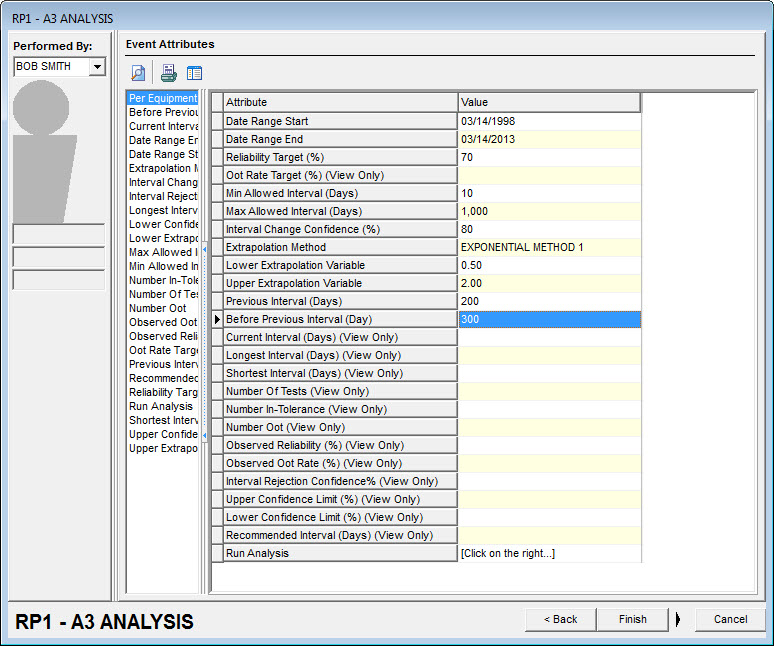
Task: Click the upper splitter collapse arrow
Action: [x=204, y=249]
